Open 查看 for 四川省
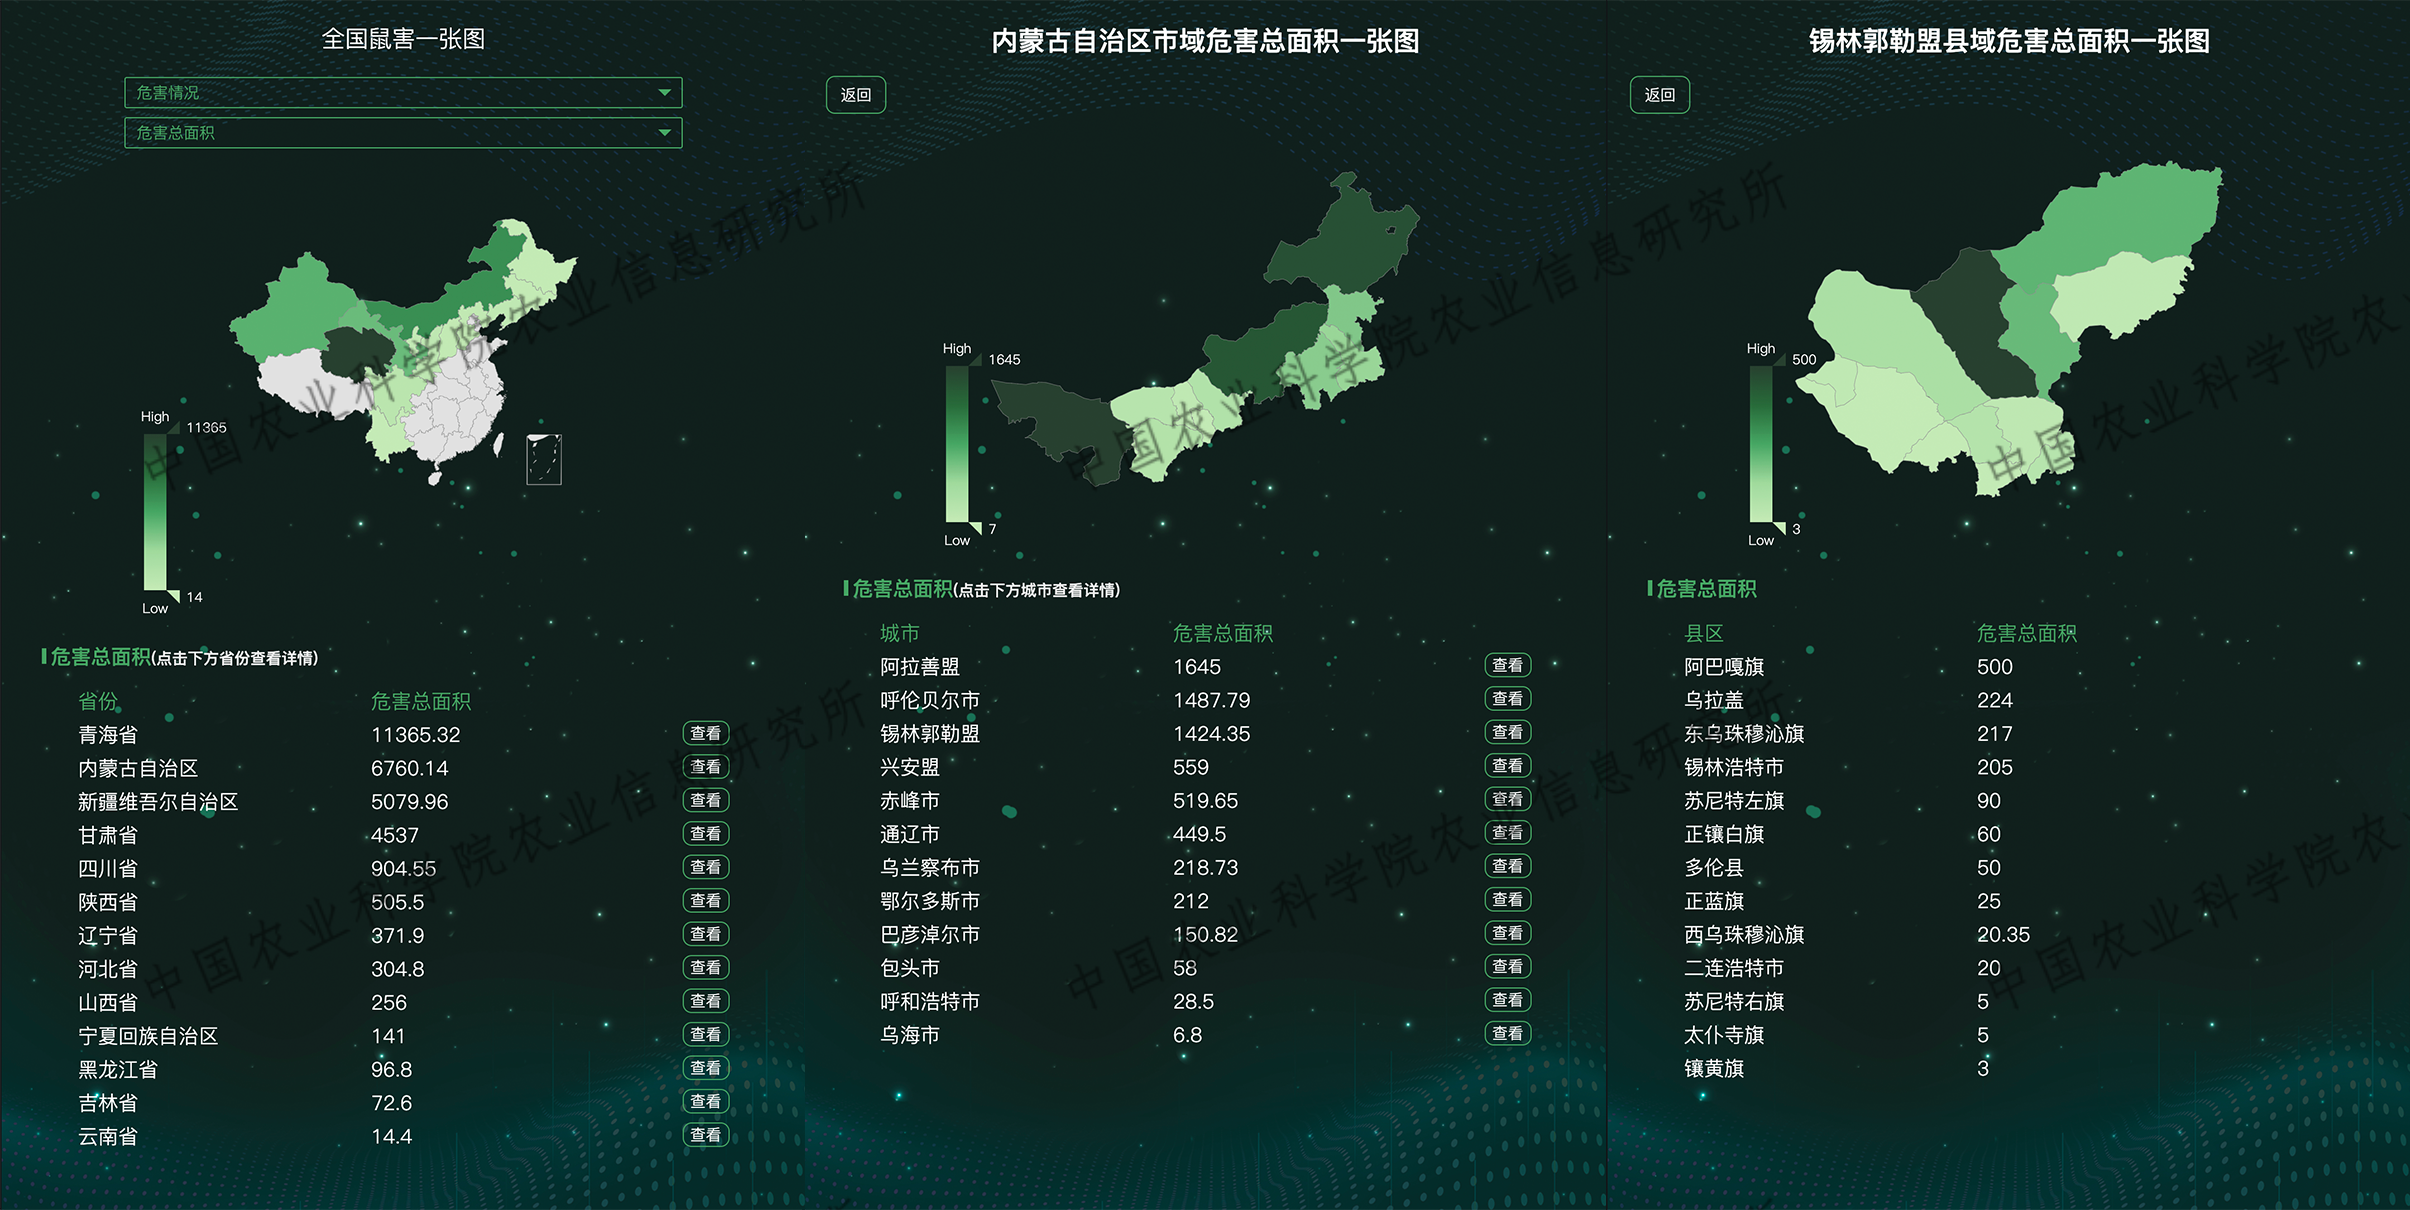Image resolution: width=2410 pixels, height=1210 pixels. (x=705, y=867)
